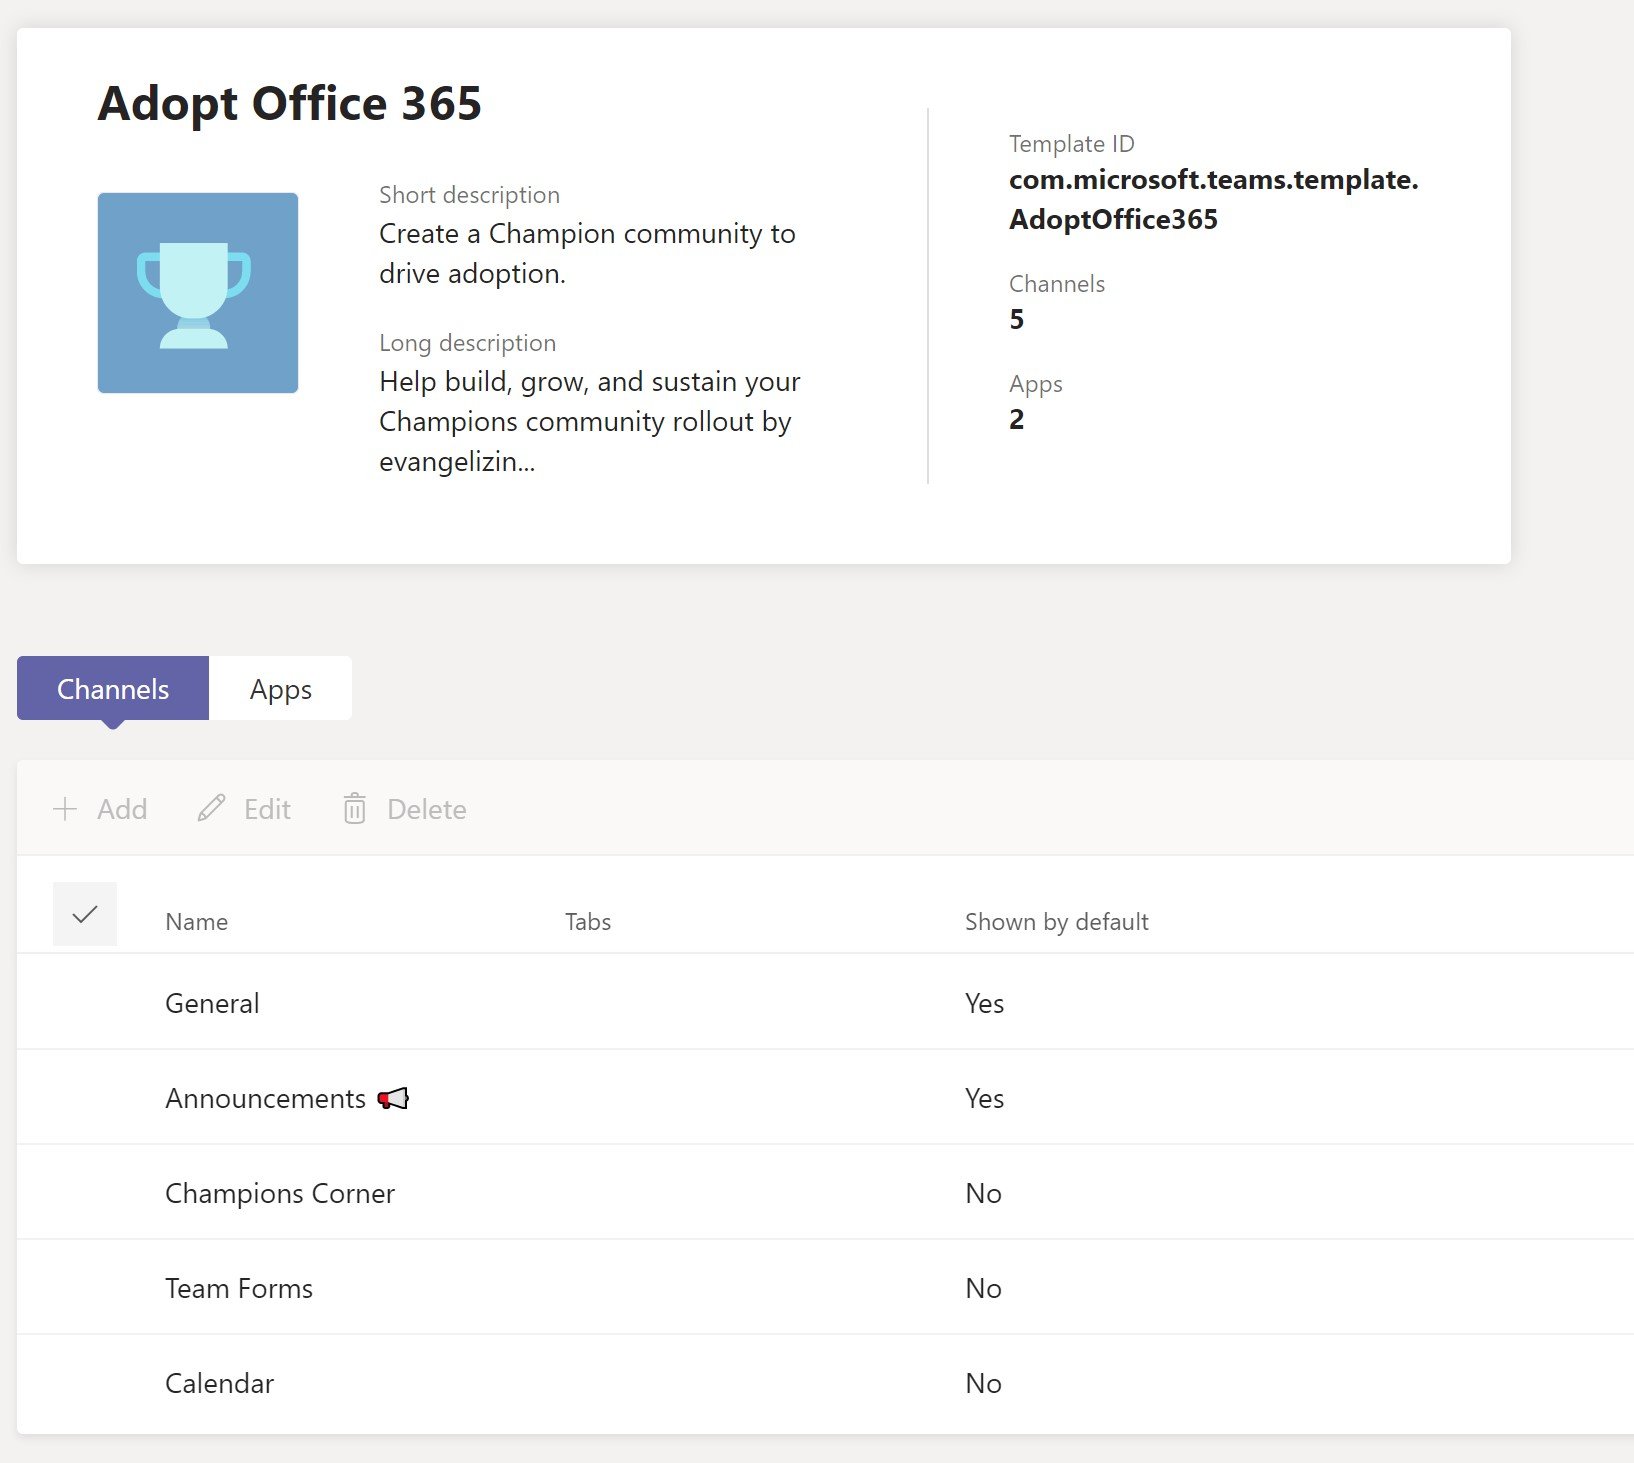The height and width of the screenshot is (1463, 1634).
Task: Click No beside Champions Corner
Action: 983,1193
